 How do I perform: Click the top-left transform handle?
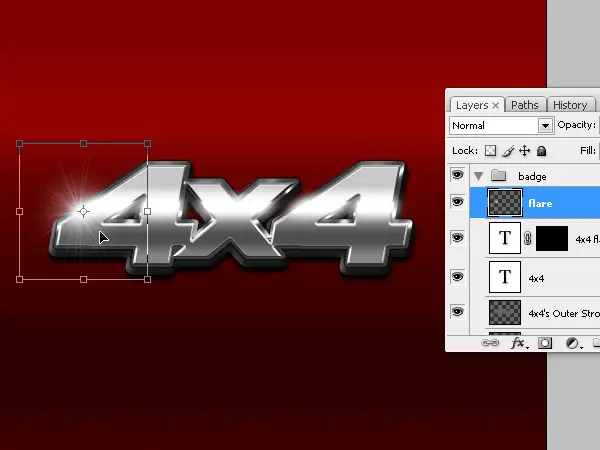point(20,143)
